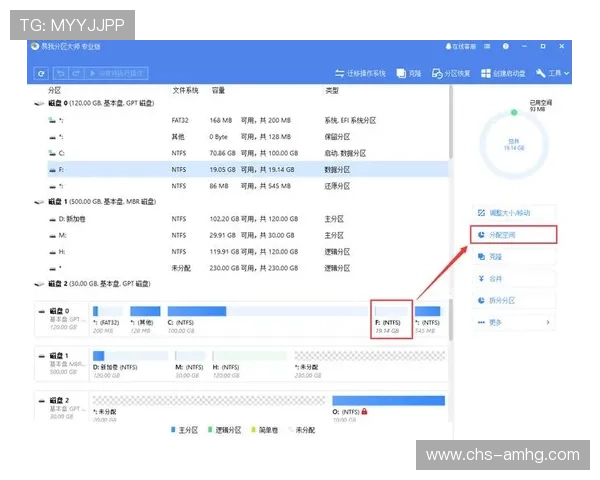Select the 磁盘 2 header in the partition list
The height and width of the screenshot is (480, 600).
pos(99,284)
